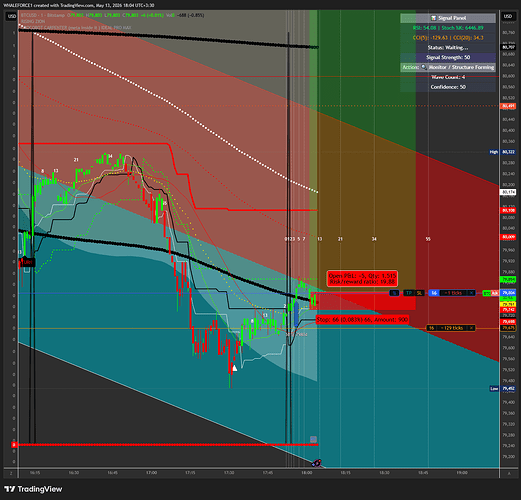Click the 16:15 time axis label

coord(35,473)
